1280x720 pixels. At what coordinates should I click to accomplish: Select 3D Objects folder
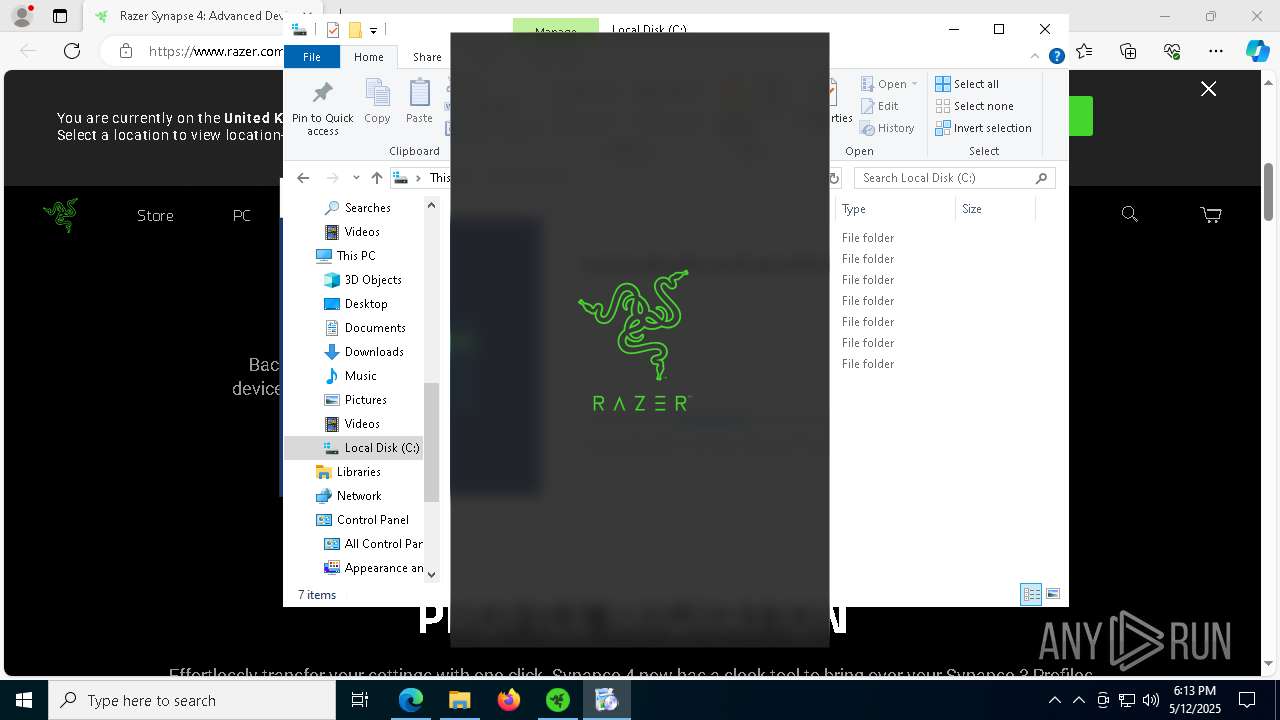tap(373, 279)
